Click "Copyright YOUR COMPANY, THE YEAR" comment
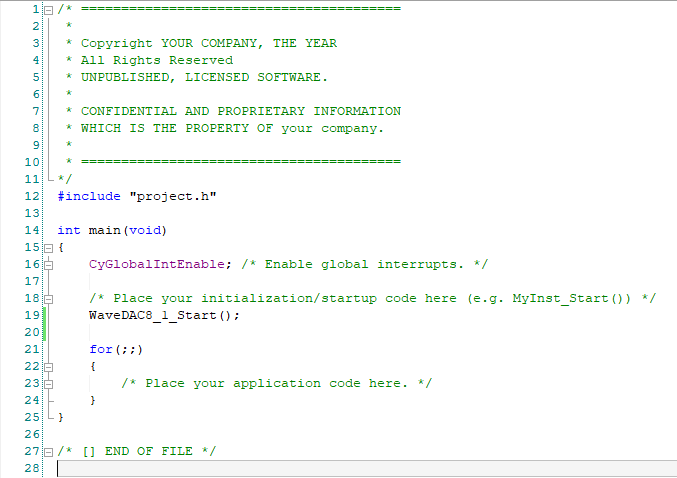Screen dimensions: 677x478 pyautogui.click(x=209, y=43)
